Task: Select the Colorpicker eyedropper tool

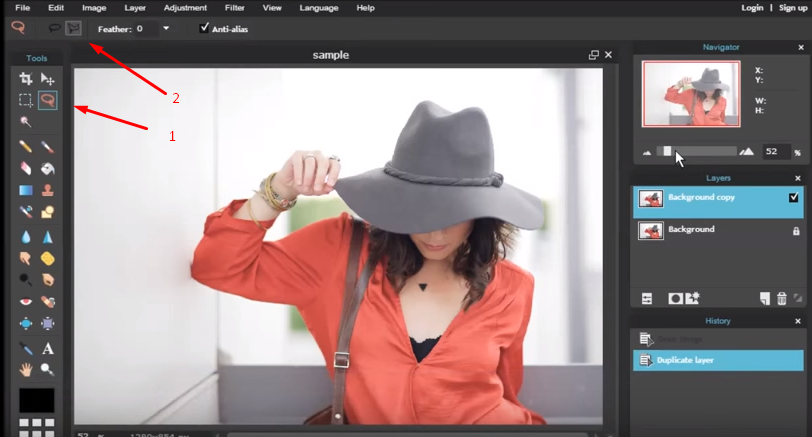Action: [x=25, y=348]
